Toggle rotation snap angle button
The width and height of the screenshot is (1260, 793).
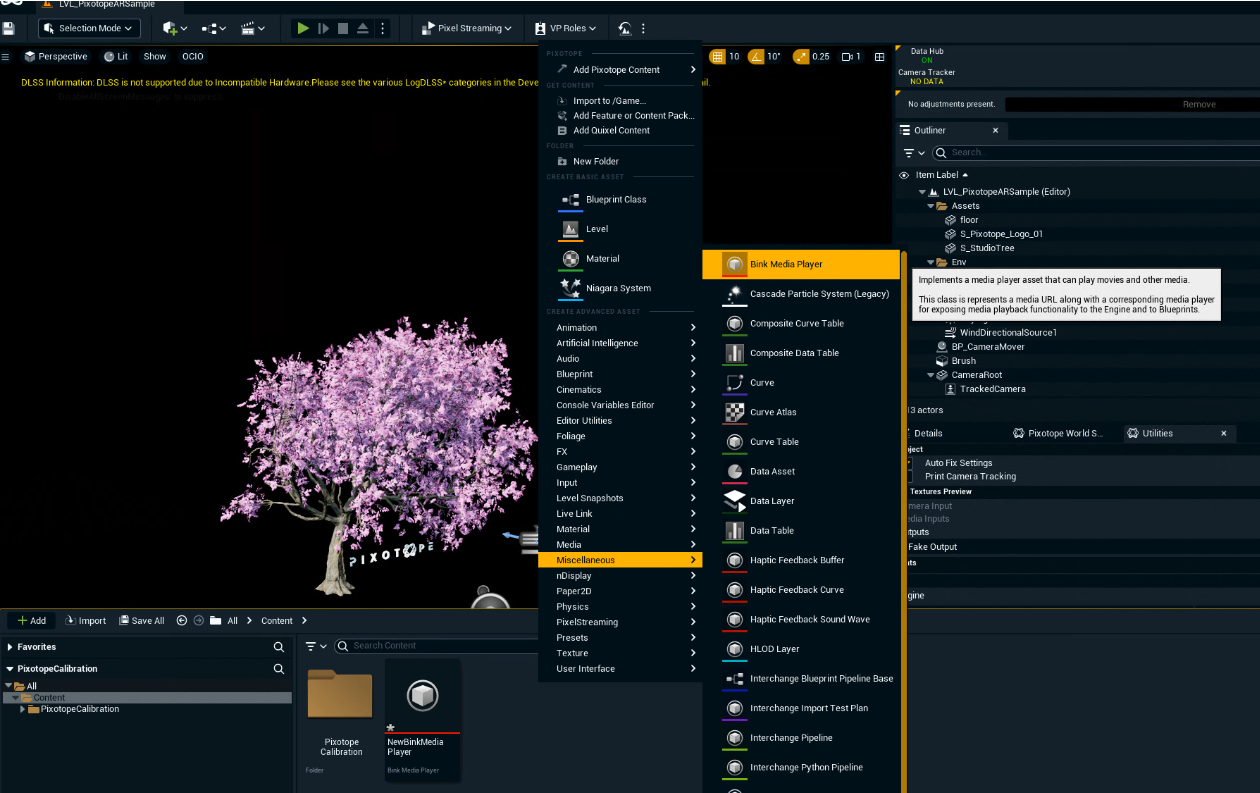pyautogui.click(x=757, y=57)
